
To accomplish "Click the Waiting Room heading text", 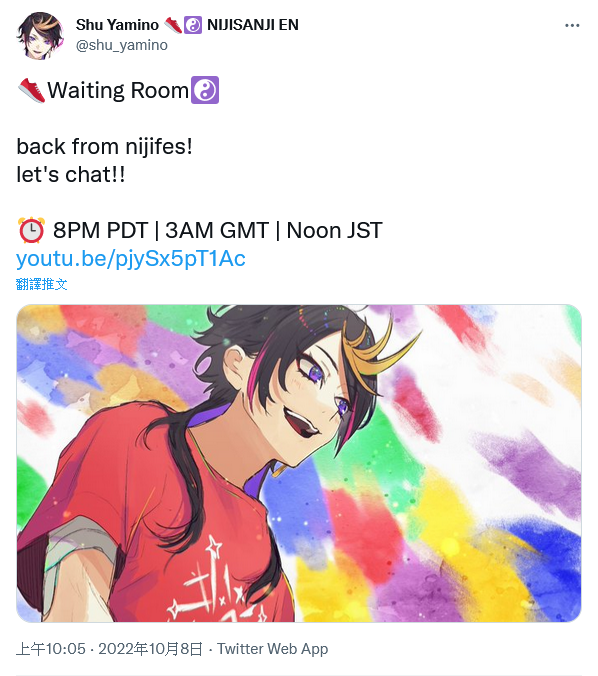I will [118, 91].
